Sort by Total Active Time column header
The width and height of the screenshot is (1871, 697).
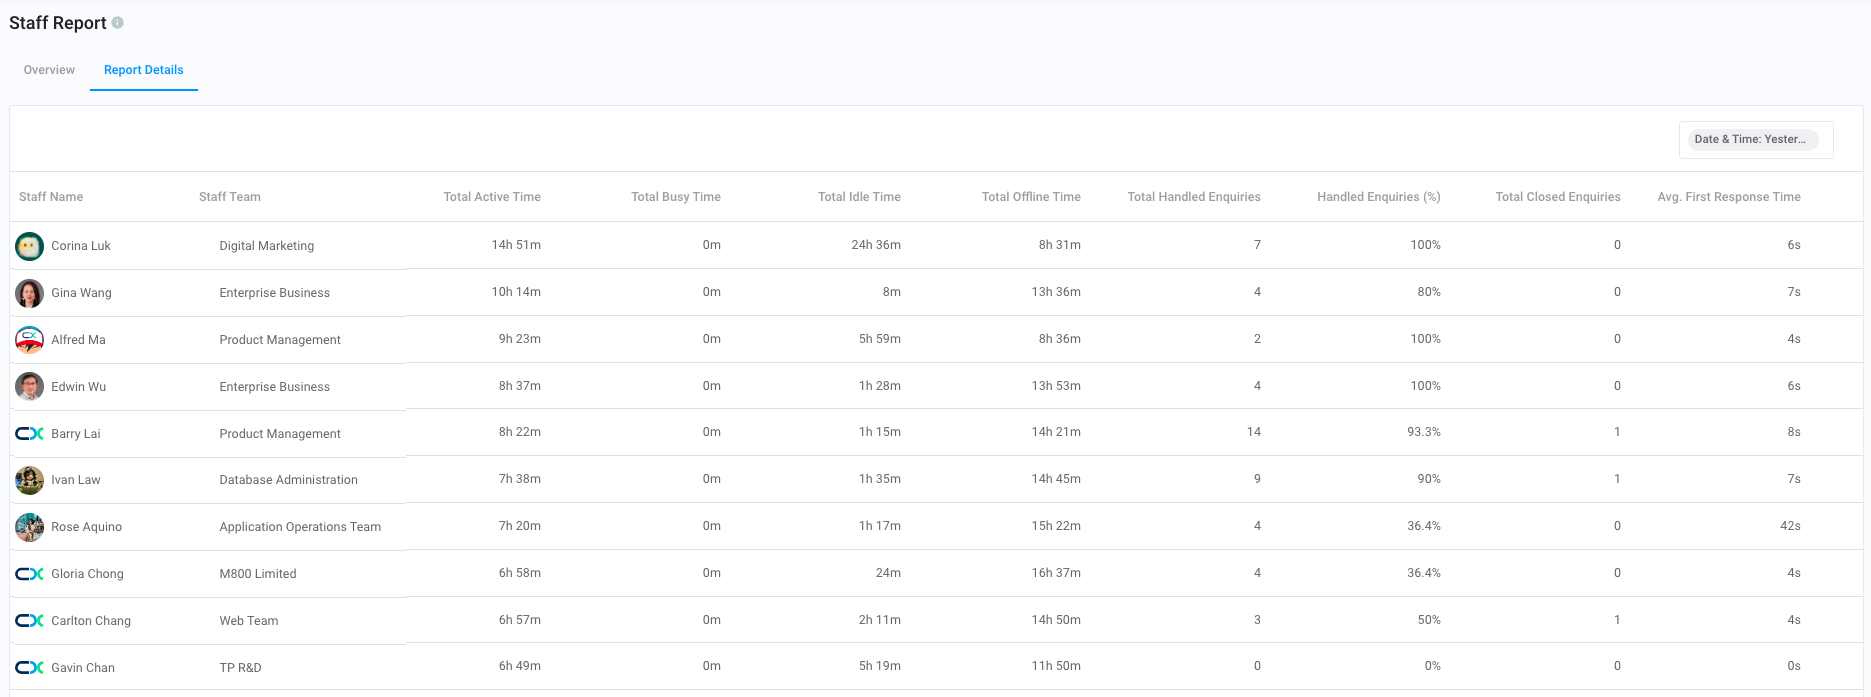[491, 197]
